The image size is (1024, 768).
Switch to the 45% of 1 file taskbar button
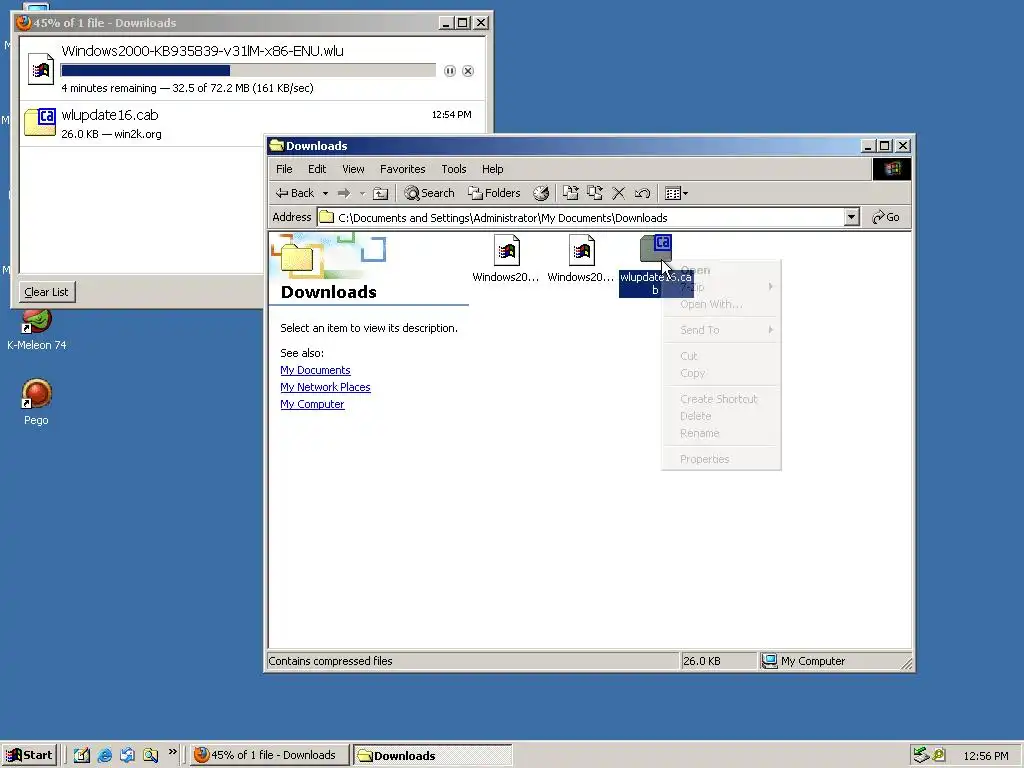(x=269, y=756)
